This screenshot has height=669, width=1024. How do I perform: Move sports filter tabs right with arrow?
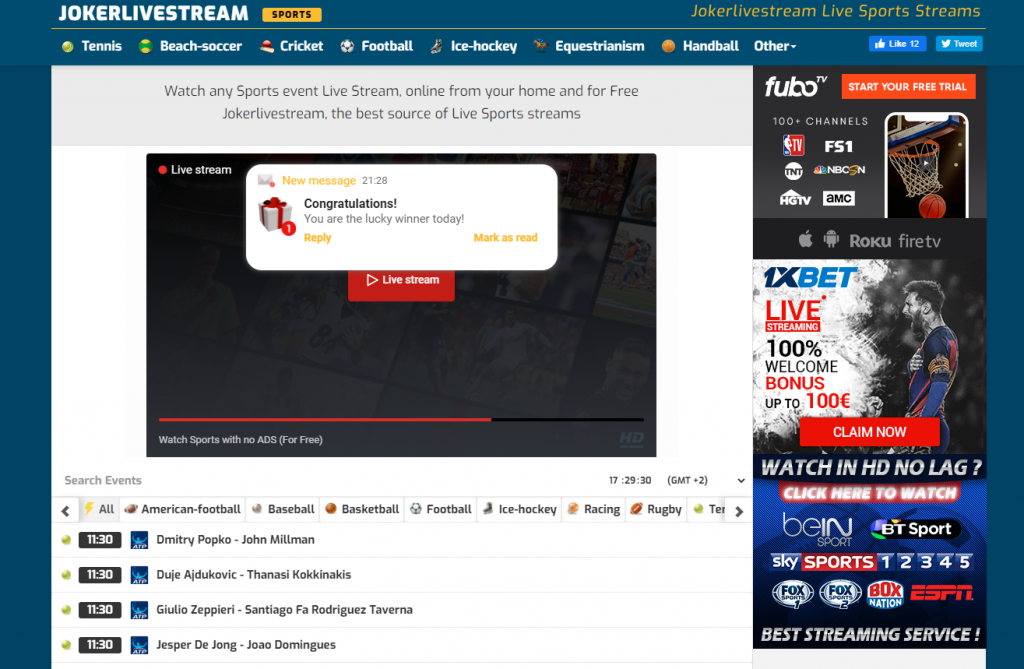[739, 511]
